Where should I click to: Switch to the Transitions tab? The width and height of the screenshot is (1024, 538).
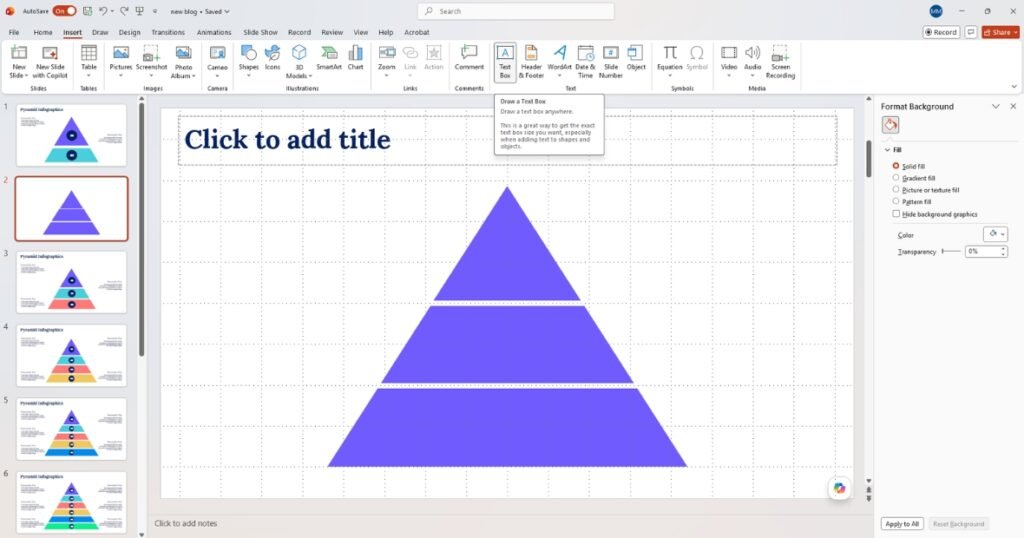(168, 32)
